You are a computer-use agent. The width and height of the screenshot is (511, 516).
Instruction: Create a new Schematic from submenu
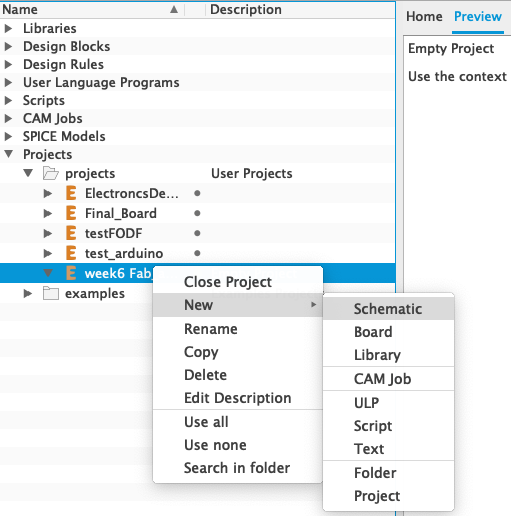point(389,309)
